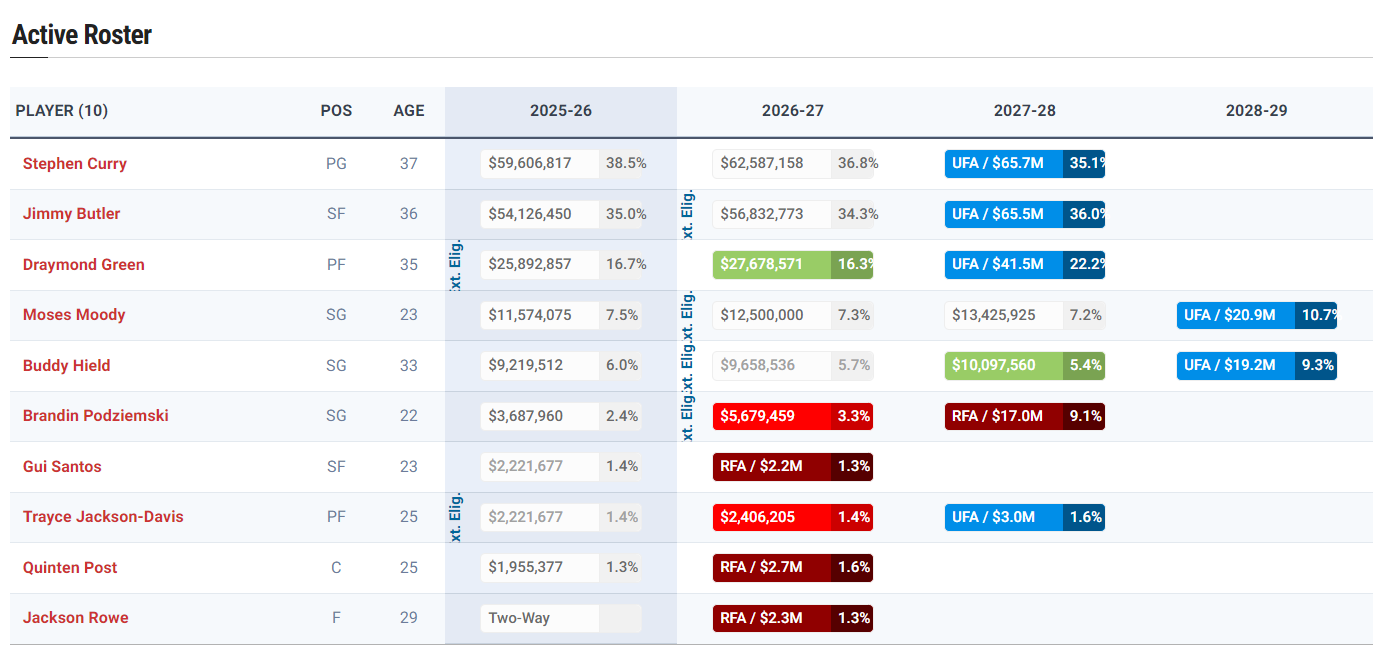Click Quinten Post's RFA / $2.7M badge
Viewport: 1390px width, 651px height.
pyautogui.click(x=772, y=568)
